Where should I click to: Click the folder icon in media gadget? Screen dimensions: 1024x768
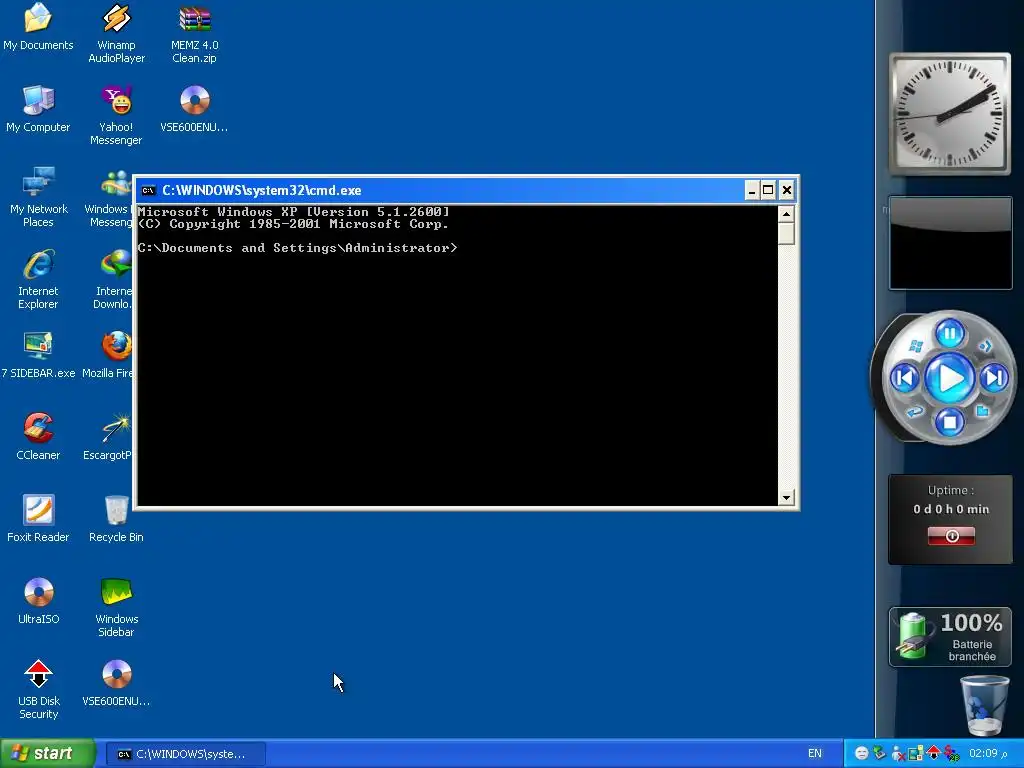point(983,411)
